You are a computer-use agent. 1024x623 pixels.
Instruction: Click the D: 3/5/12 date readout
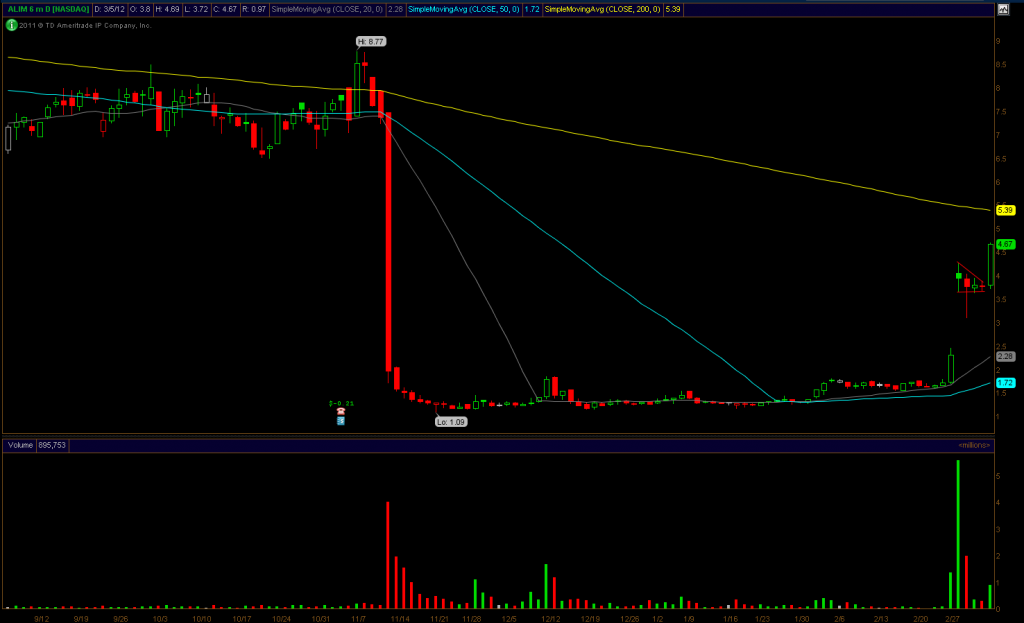109,9
